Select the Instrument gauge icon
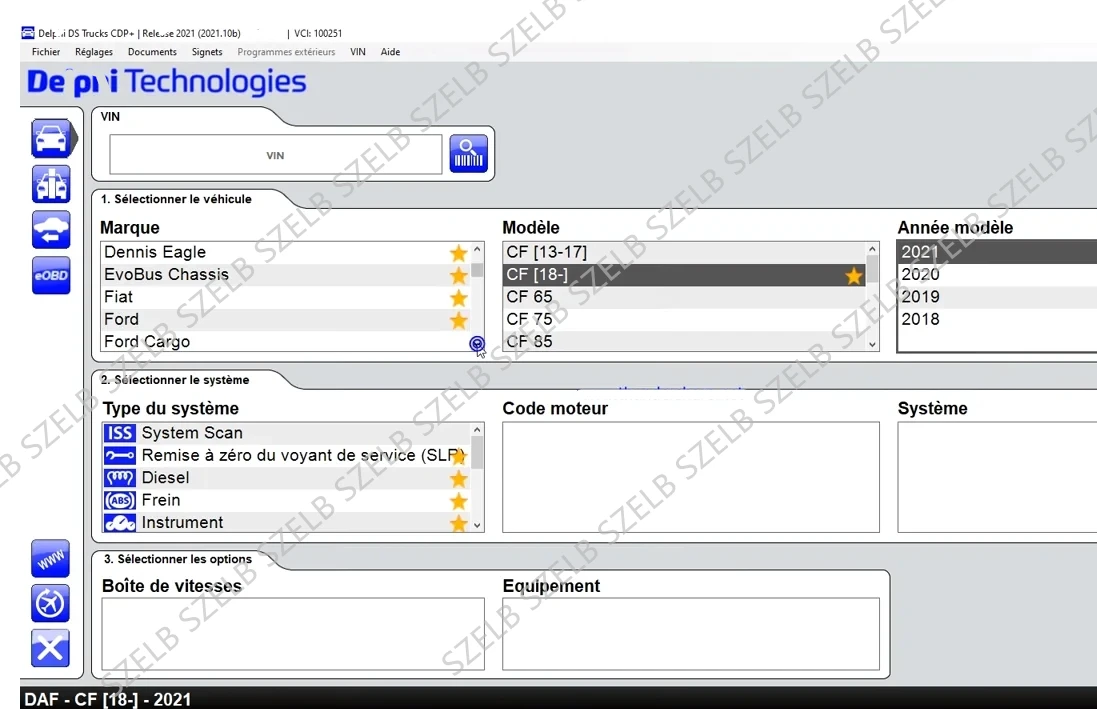Image resolution: width=1097 pixels, height=709 pixels. click(x=120, y=523)
